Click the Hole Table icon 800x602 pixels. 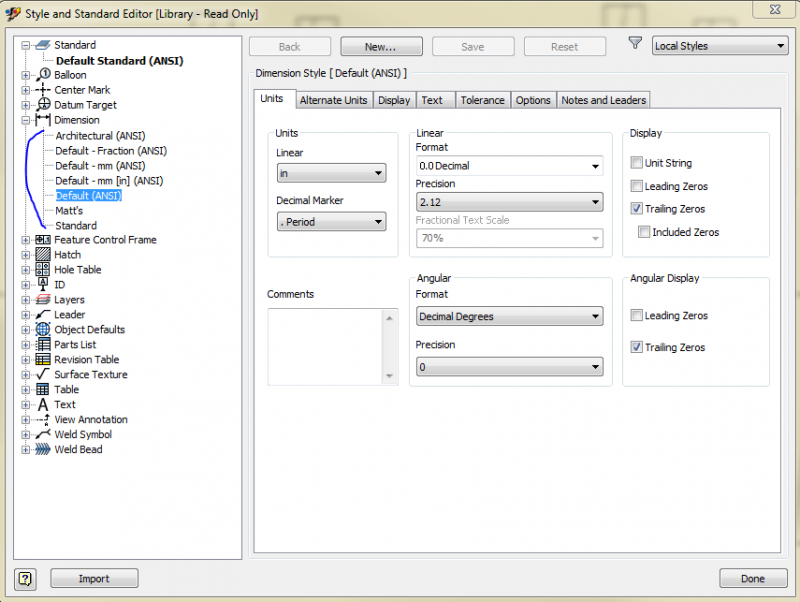(x=43, y=270)
